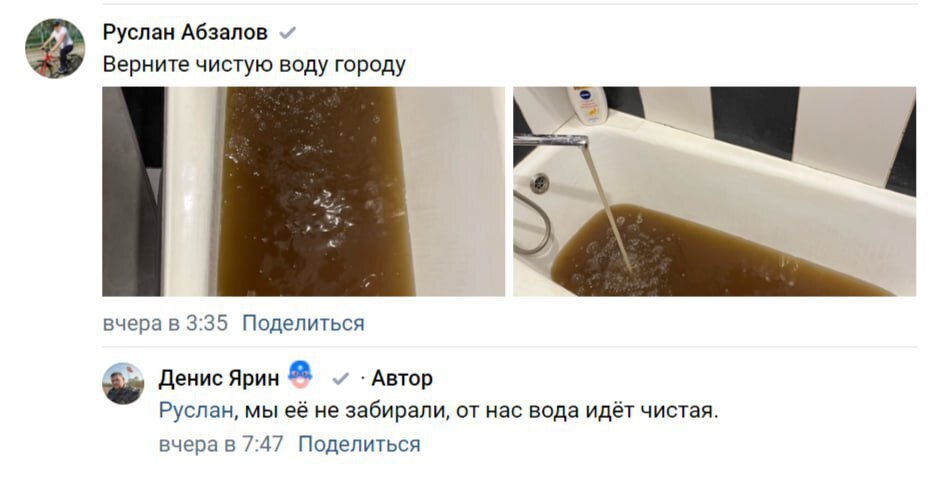Viewport: 942px width, 481px height.
Task: Click the timestamp вчера в 7:47
Action: point(221,444)
